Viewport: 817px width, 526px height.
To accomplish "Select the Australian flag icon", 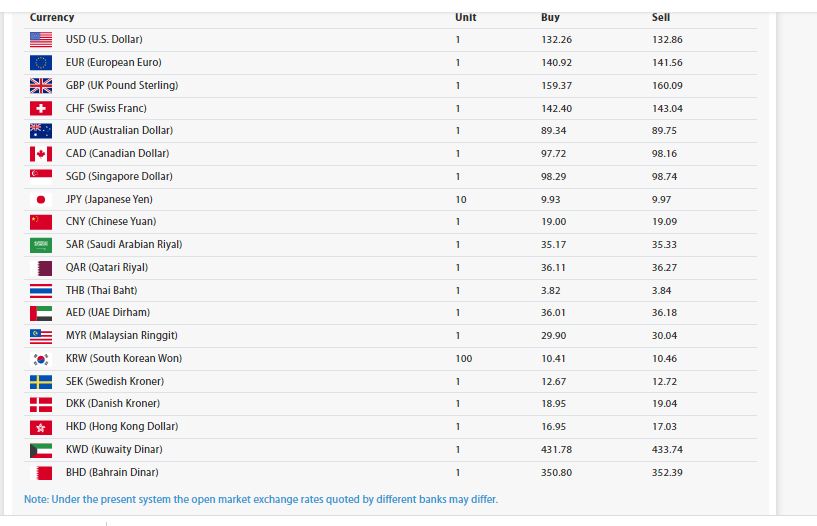I will point(41,131).
